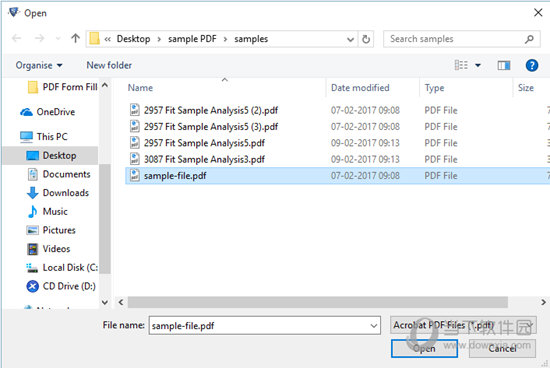Expand the address bar history dropdown
Viewport: 550px width, 368px height.
350,39
